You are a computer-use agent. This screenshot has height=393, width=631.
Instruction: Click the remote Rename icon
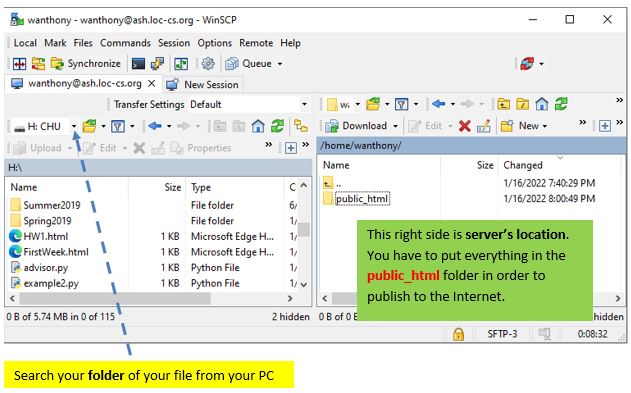point(484,126)
